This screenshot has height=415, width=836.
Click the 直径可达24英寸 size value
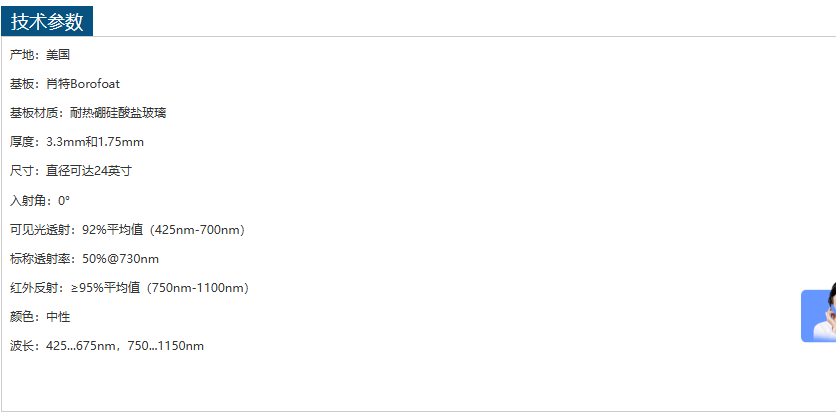coord(89,171)
